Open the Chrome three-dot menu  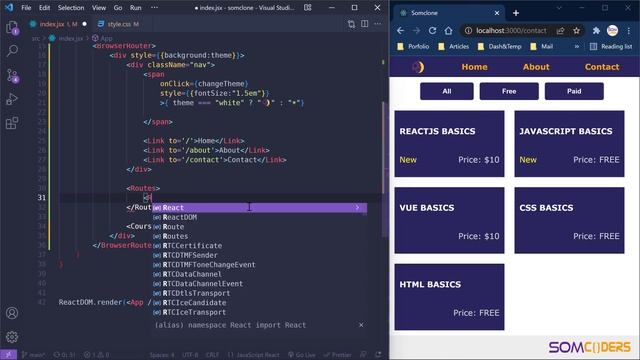coord(629,31)
